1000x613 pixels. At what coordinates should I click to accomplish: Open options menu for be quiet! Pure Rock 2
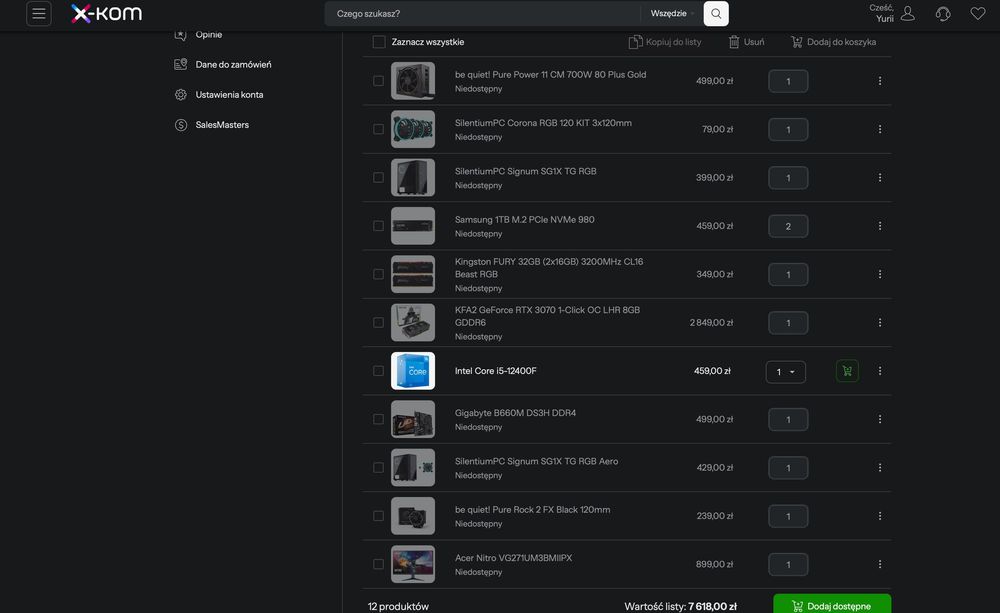coord(880,516)
